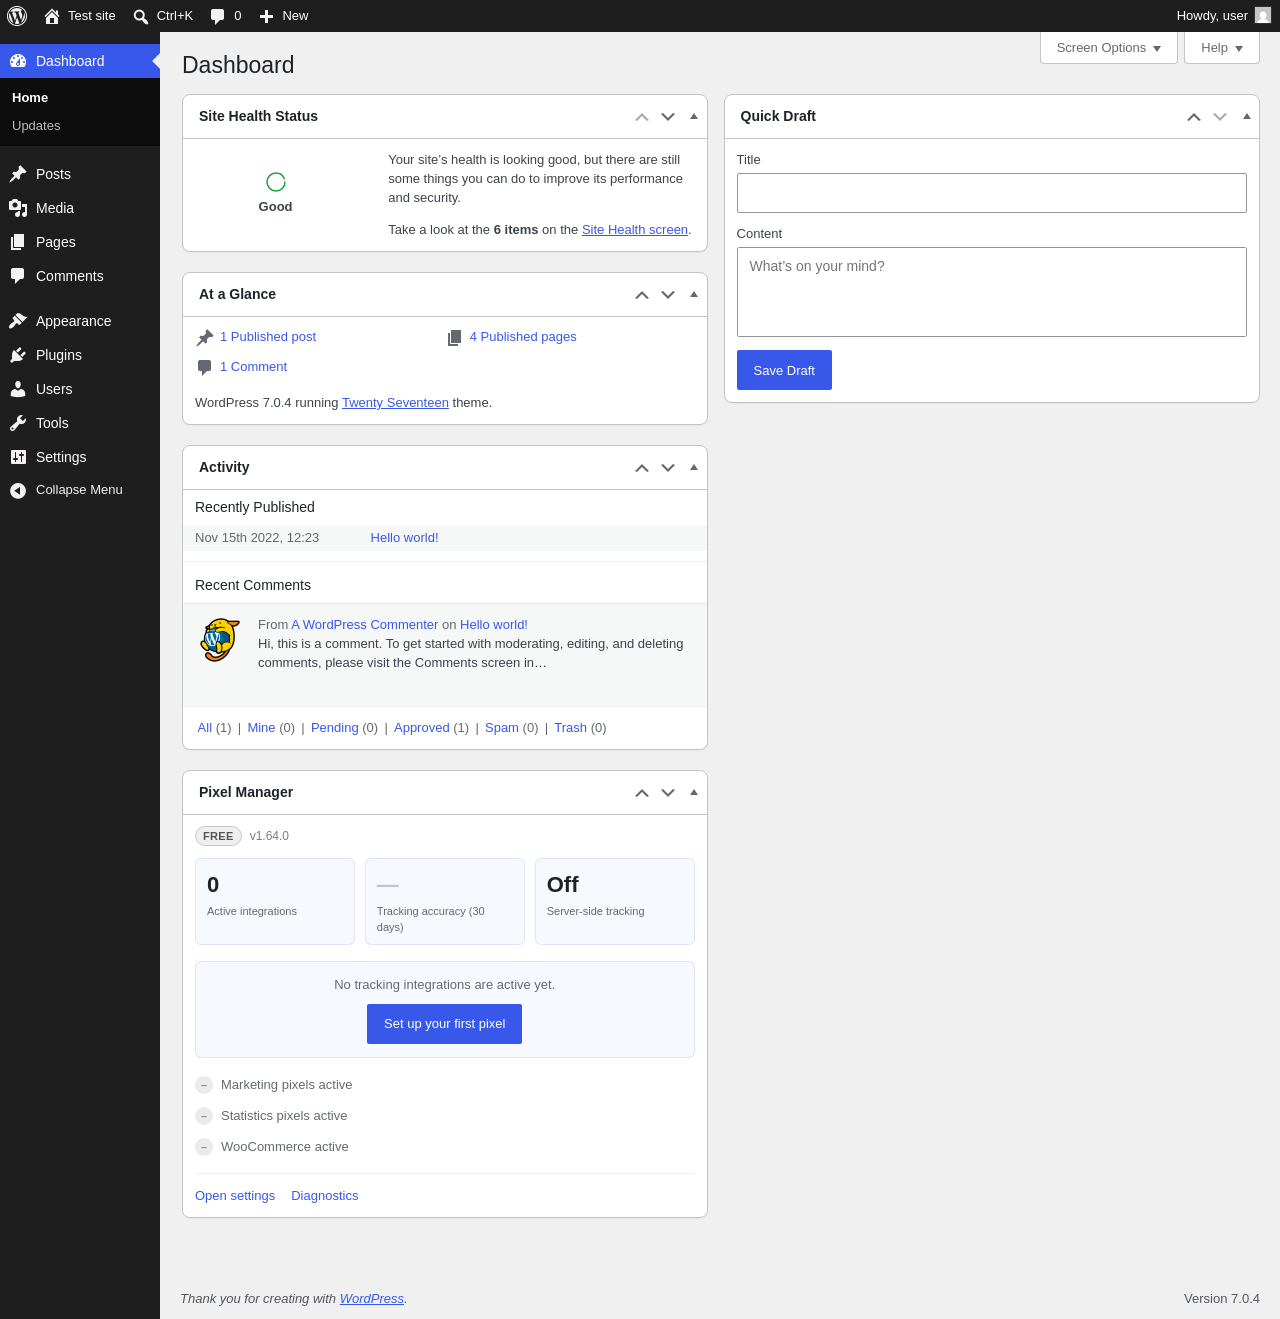Open the 4 Published pages link
The width and height of the screenshot is (1280, 1319).
(523, 337)
